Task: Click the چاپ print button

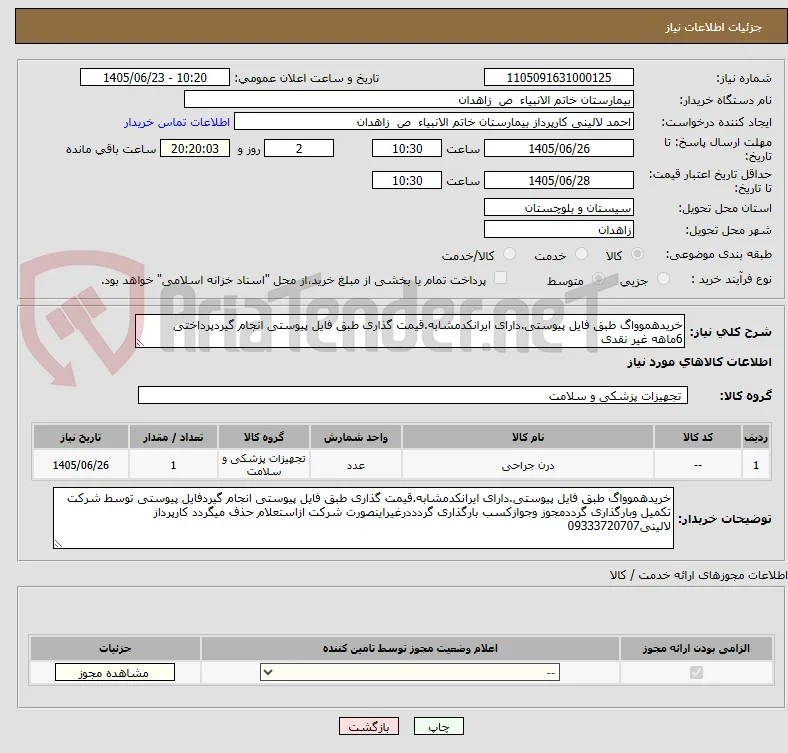Action: tap(439, 726)
